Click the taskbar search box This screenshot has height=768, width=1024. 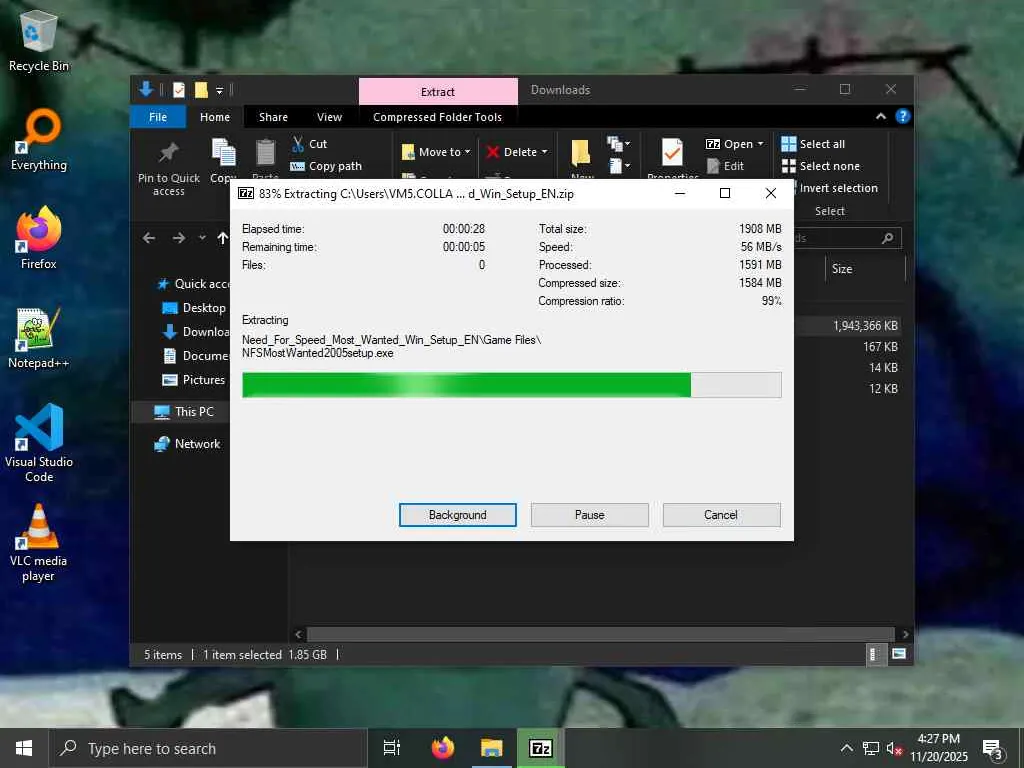208,748
